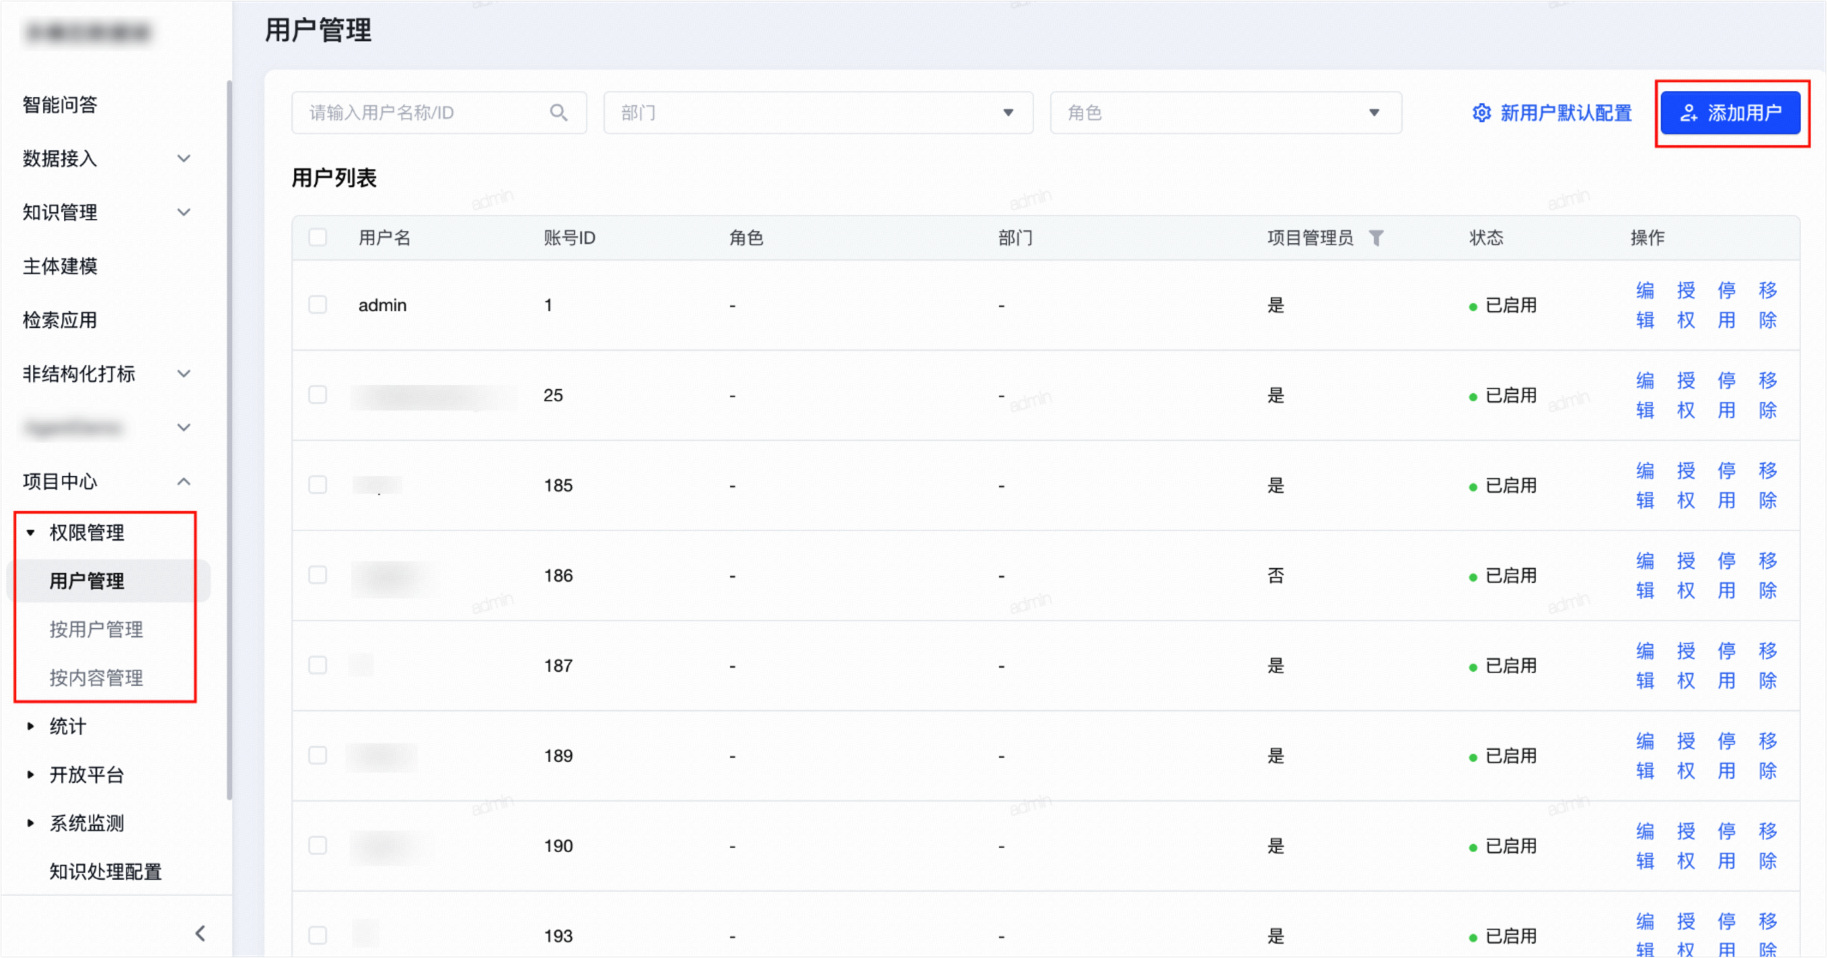This screenshot has height=958, width=1827.
Task: Check the box for account ID 189
Action: pyautogui.click(x=318, y=755)
